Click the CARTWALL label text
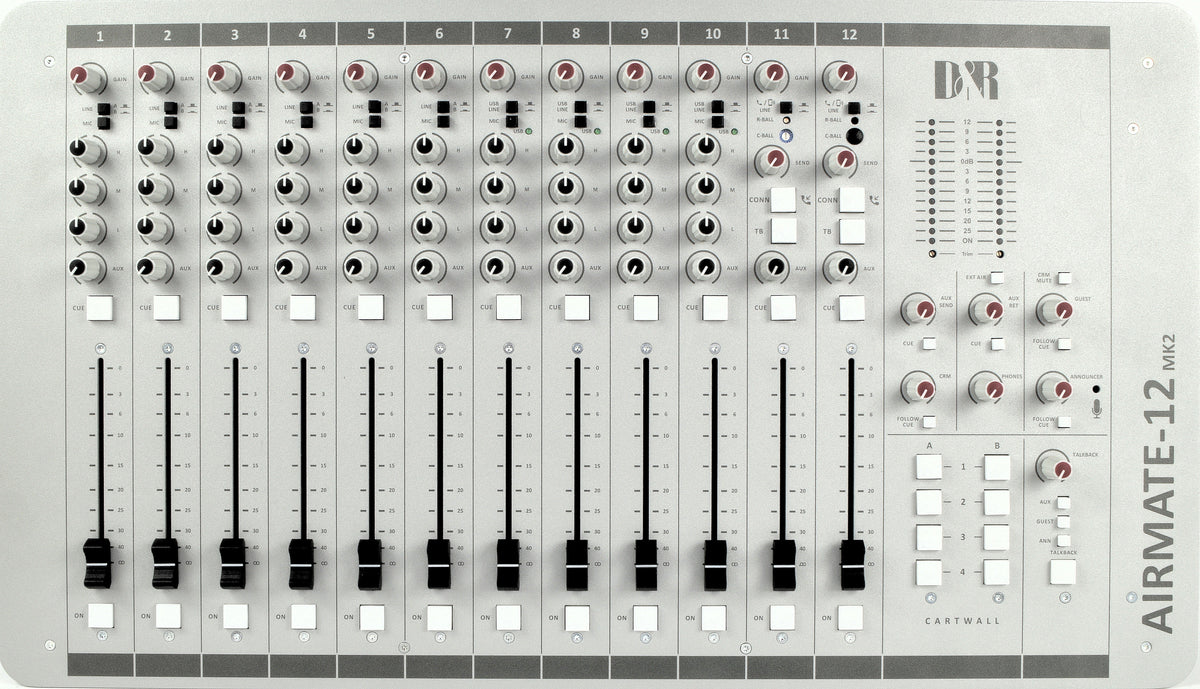The width and height of the screenshot is (1200, 689). [962, 620]
